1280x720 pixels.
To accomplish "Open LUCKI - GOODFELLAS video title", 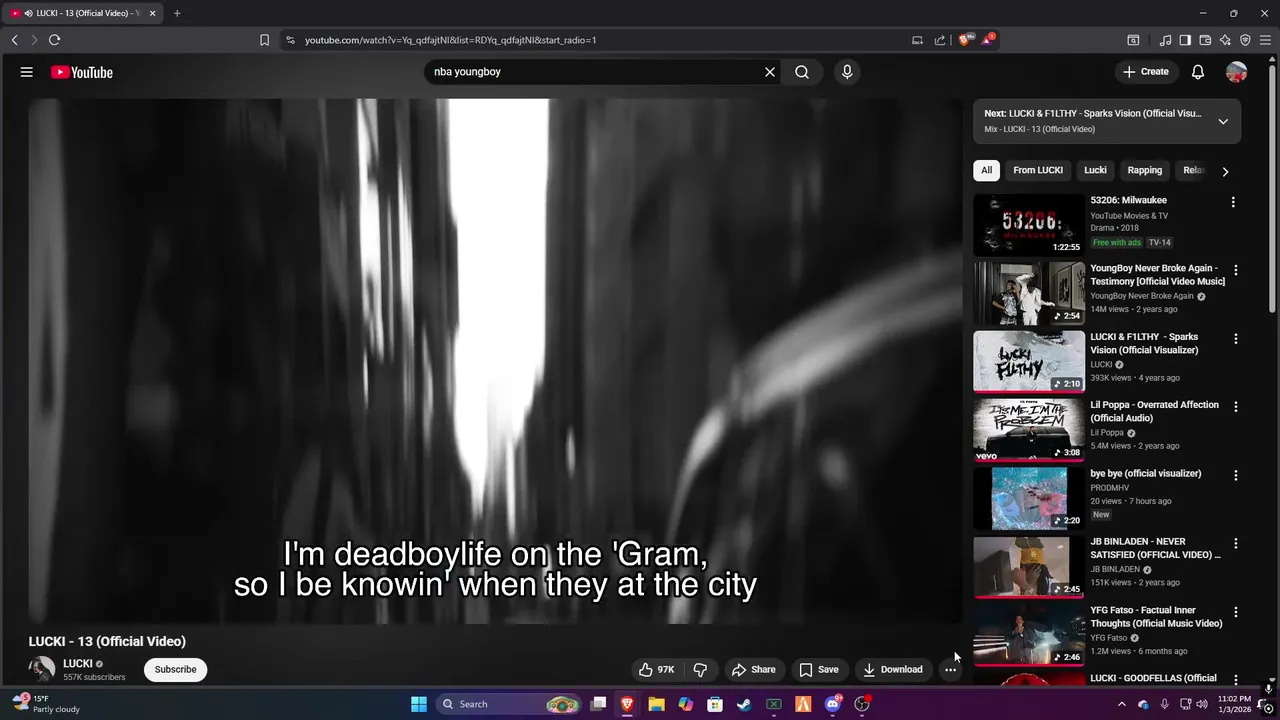I will (x=1153, y=679).
